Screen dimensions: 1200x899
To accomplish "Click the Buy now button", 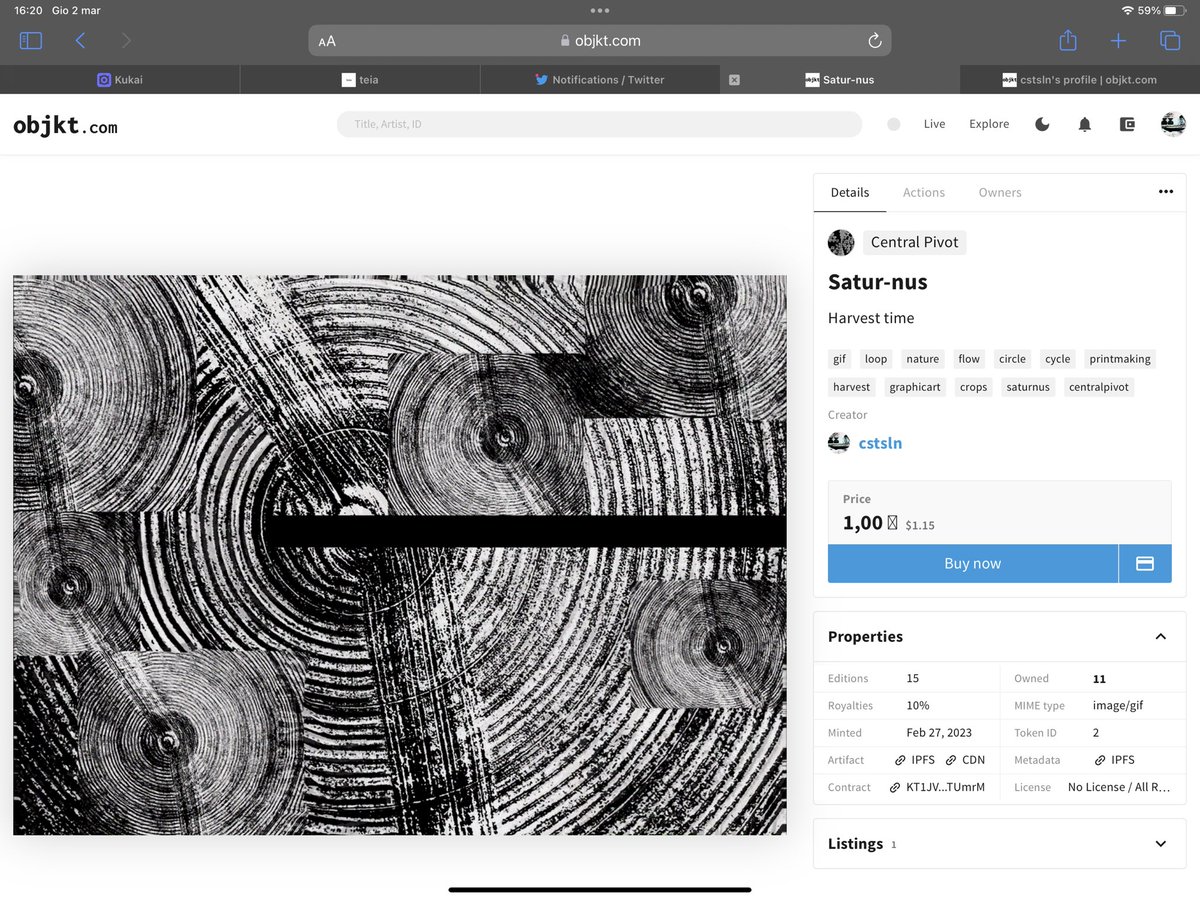I will tap(973, 563).
